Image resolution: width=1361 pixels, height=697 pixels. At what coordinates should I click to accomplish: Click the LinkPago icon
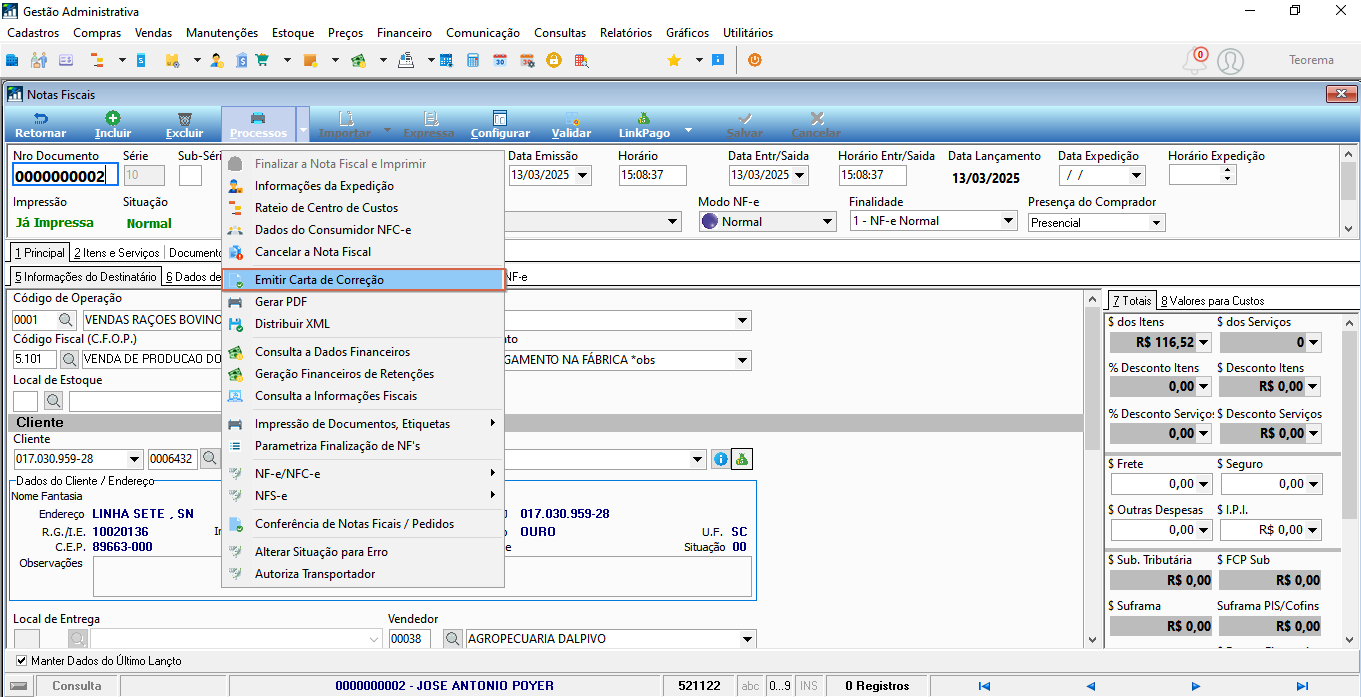click(x=644, y=118)
